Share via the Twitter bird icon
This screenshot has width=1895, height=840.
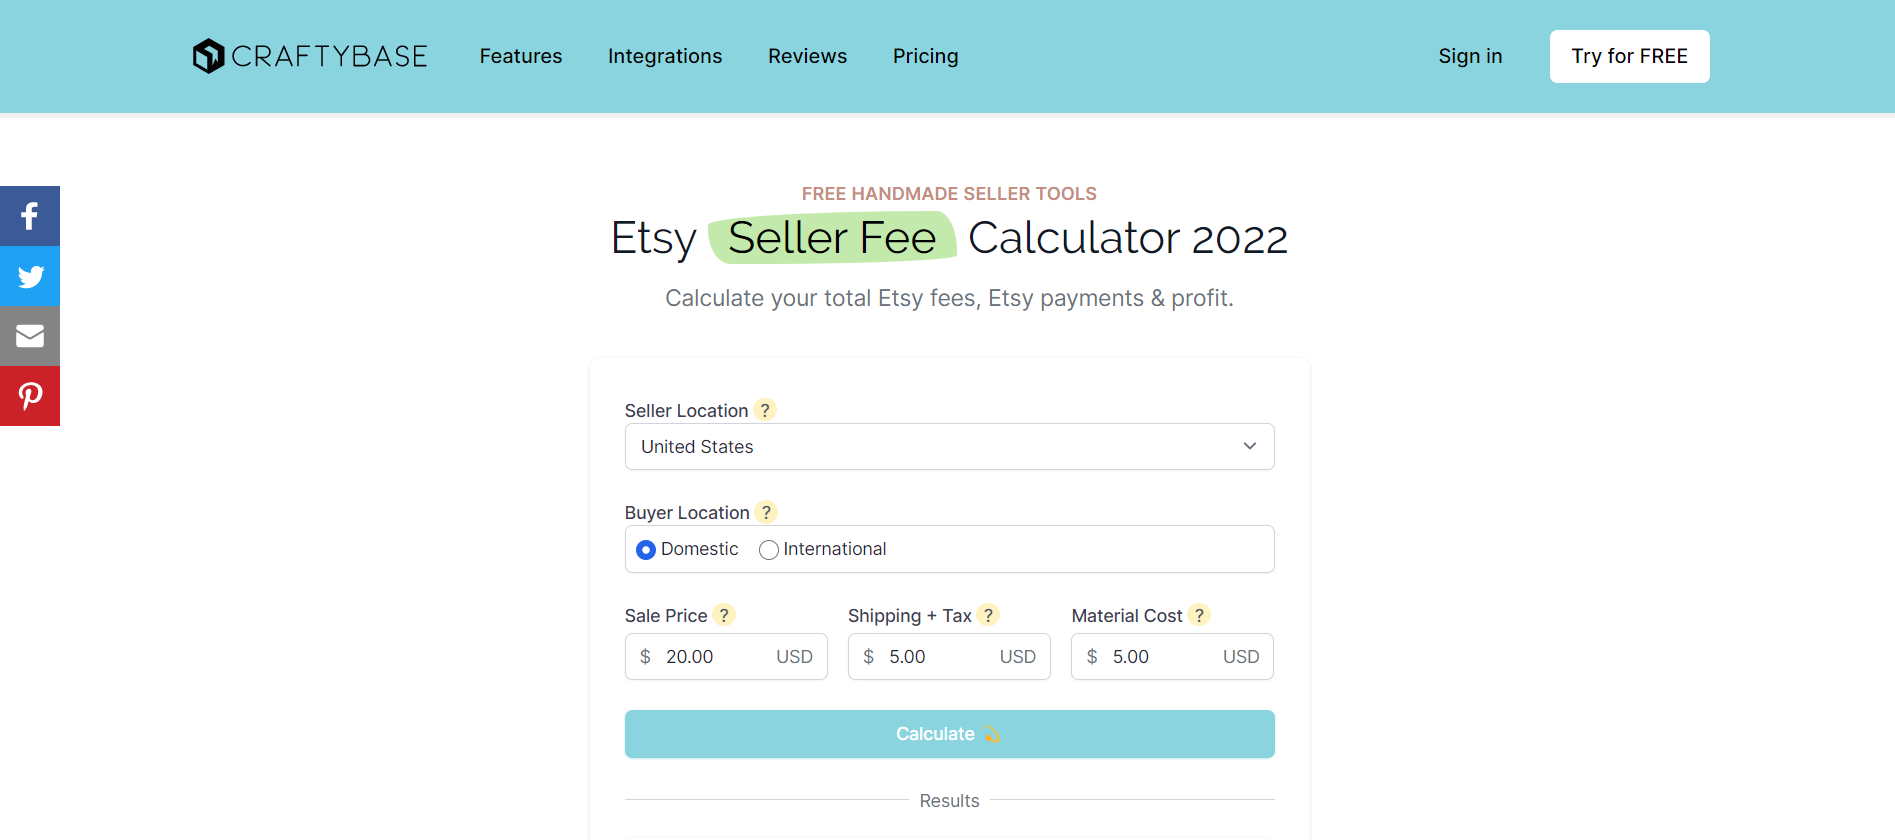[30, 276]
